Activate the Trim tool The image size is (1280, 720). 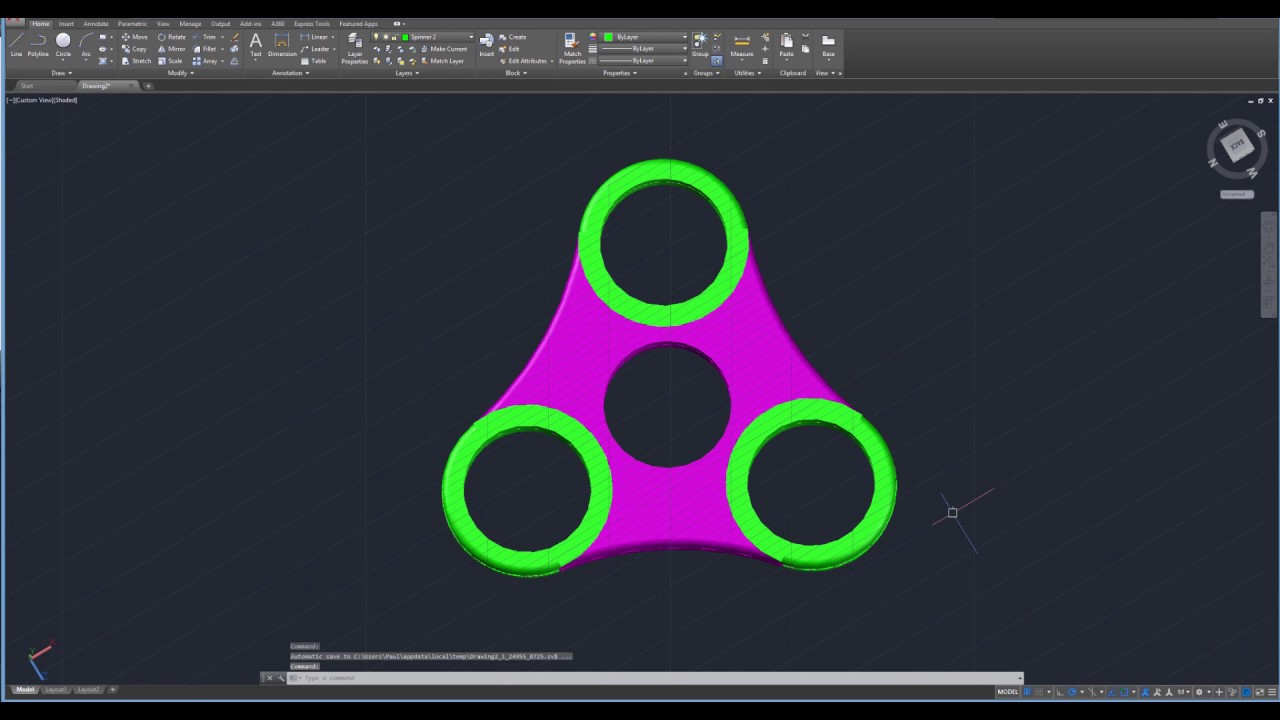(205, 37)
